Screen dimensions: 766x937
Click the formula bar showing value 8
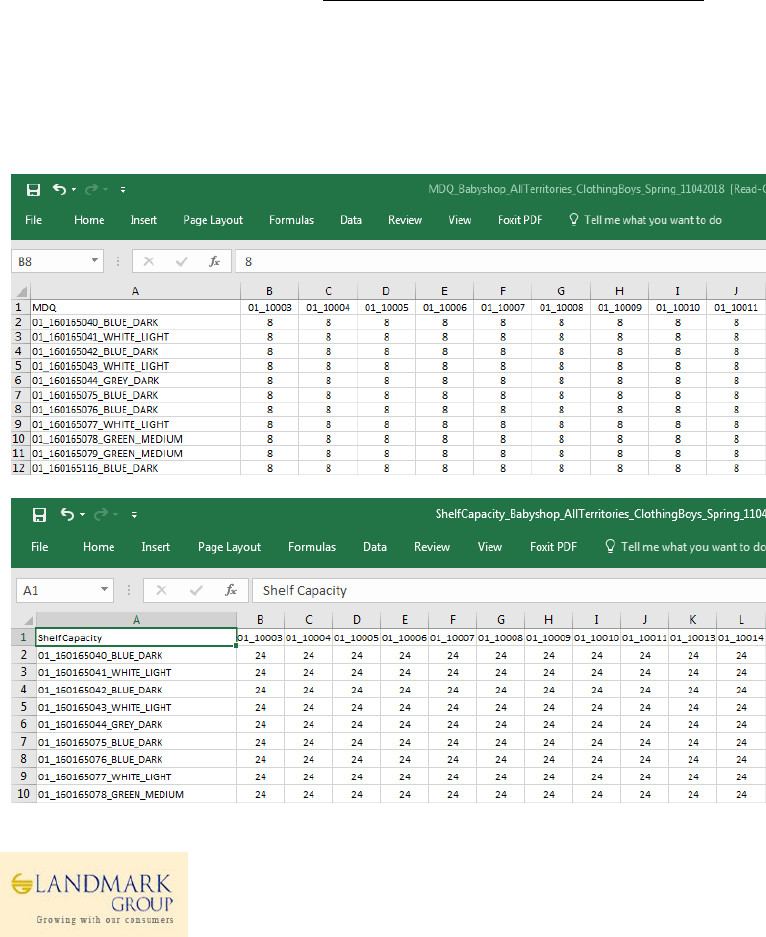pos(501,261)
